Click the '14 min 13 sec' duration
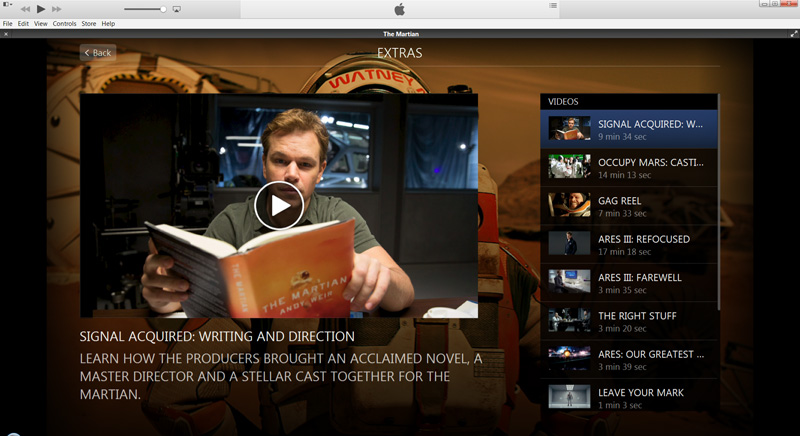This screenshot has height=436, width=800. pos(624,175)
